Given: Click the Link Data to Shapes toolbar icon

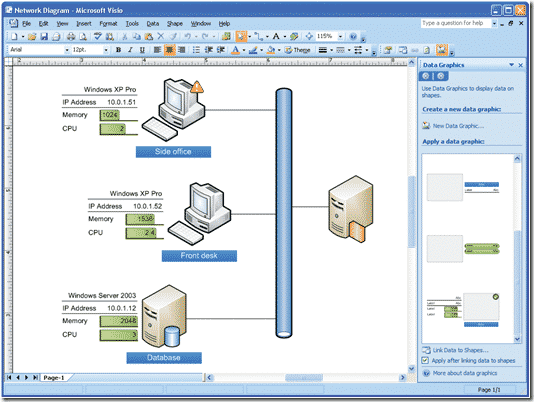Looking at the screenshot, I should (403, 50).
